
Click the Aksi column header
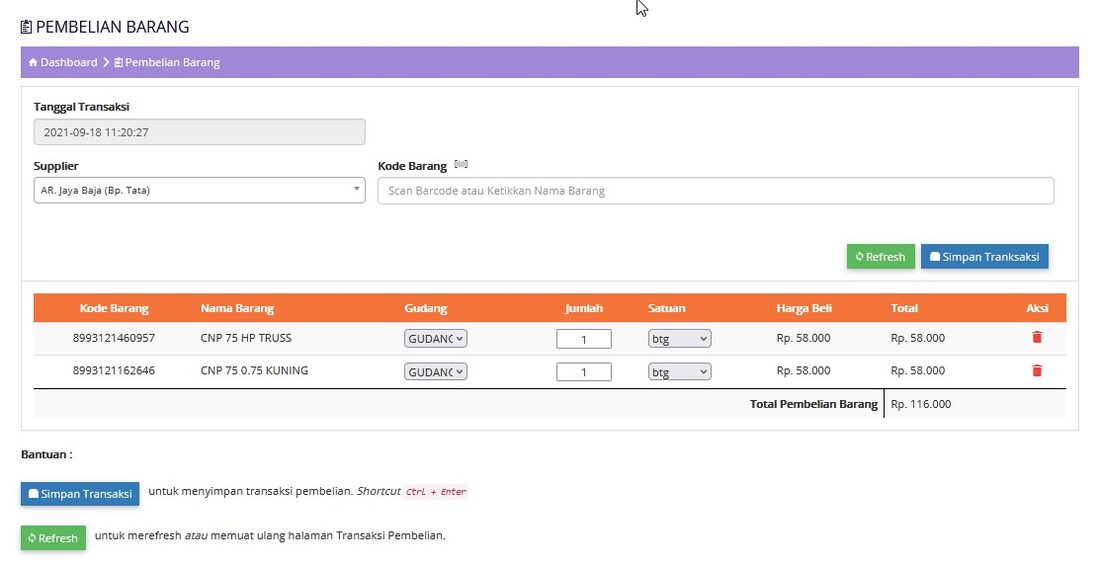coord(1037,308)
